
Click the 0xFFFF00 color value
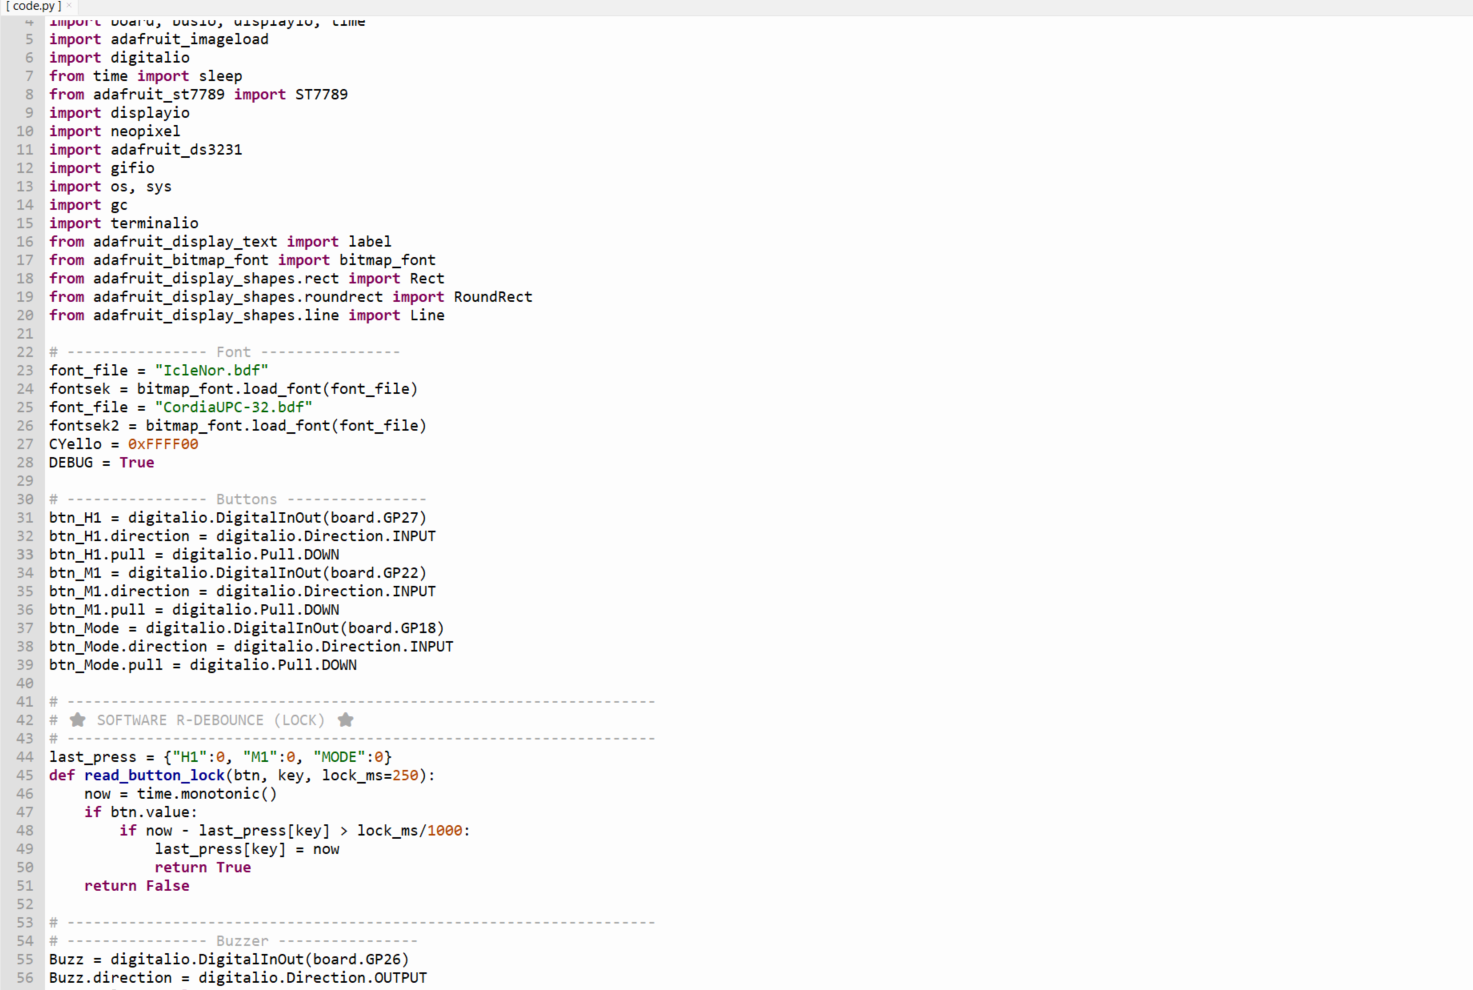(163, 444)
